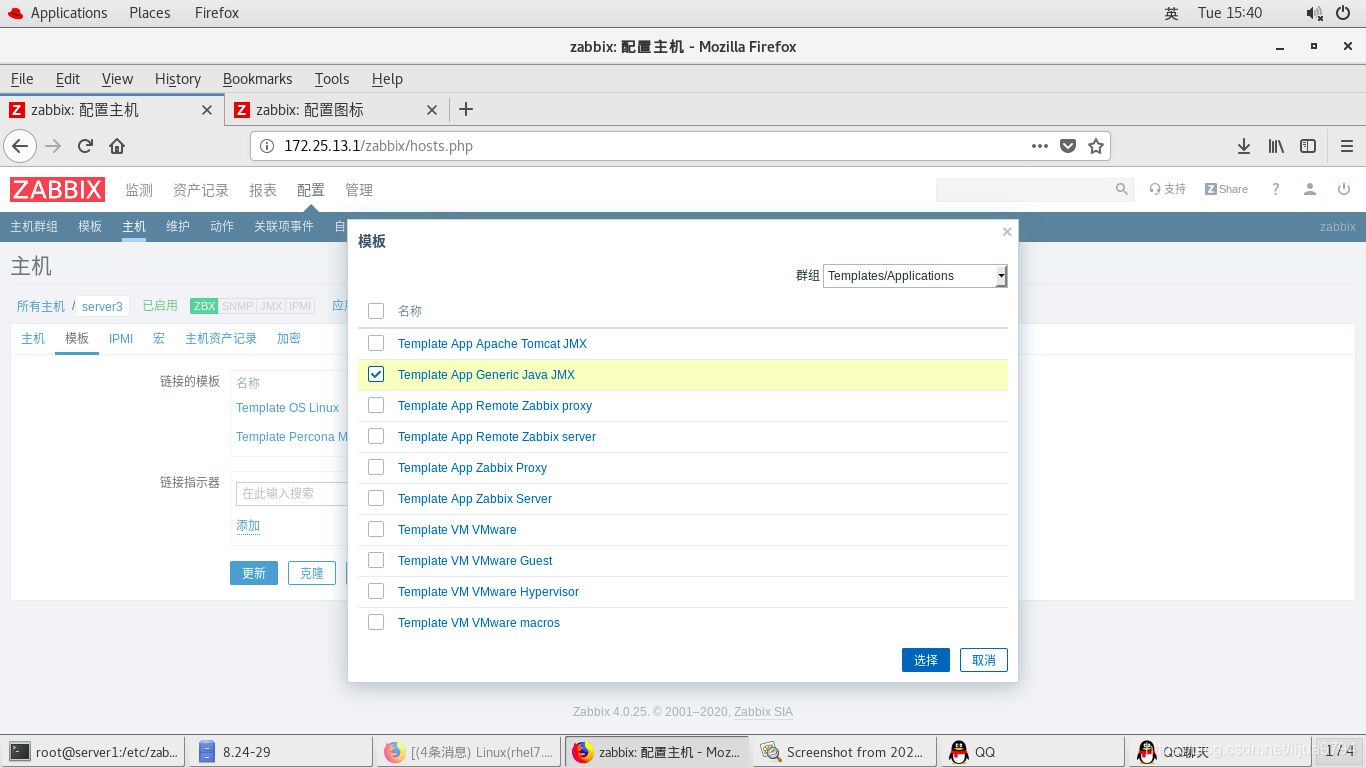Open the Firefox home page icon

tap(117, 146)
